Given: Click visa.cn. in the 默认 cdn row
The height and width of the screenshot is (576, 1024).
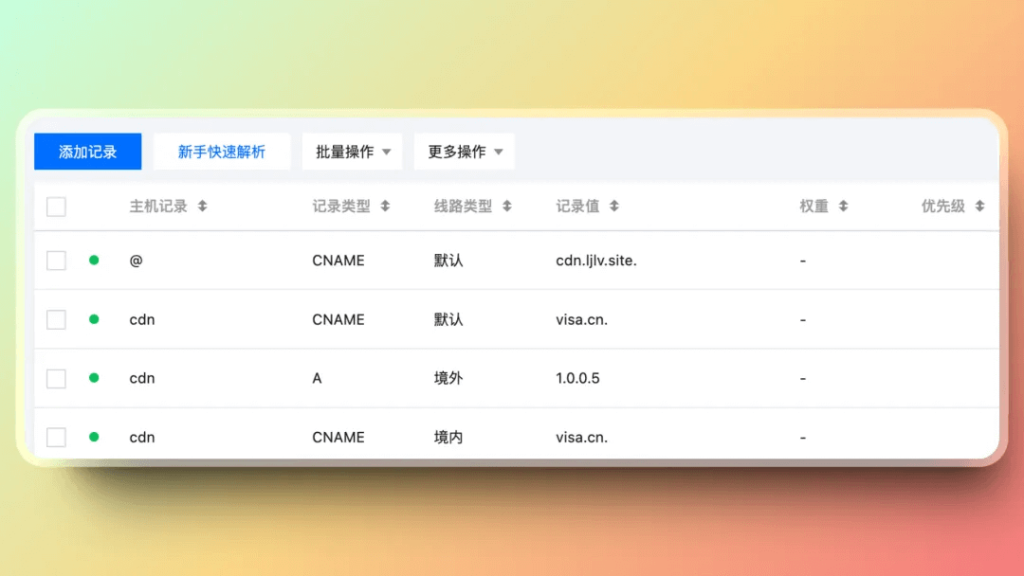Looking at the screenshot, I should coord(582,319).
